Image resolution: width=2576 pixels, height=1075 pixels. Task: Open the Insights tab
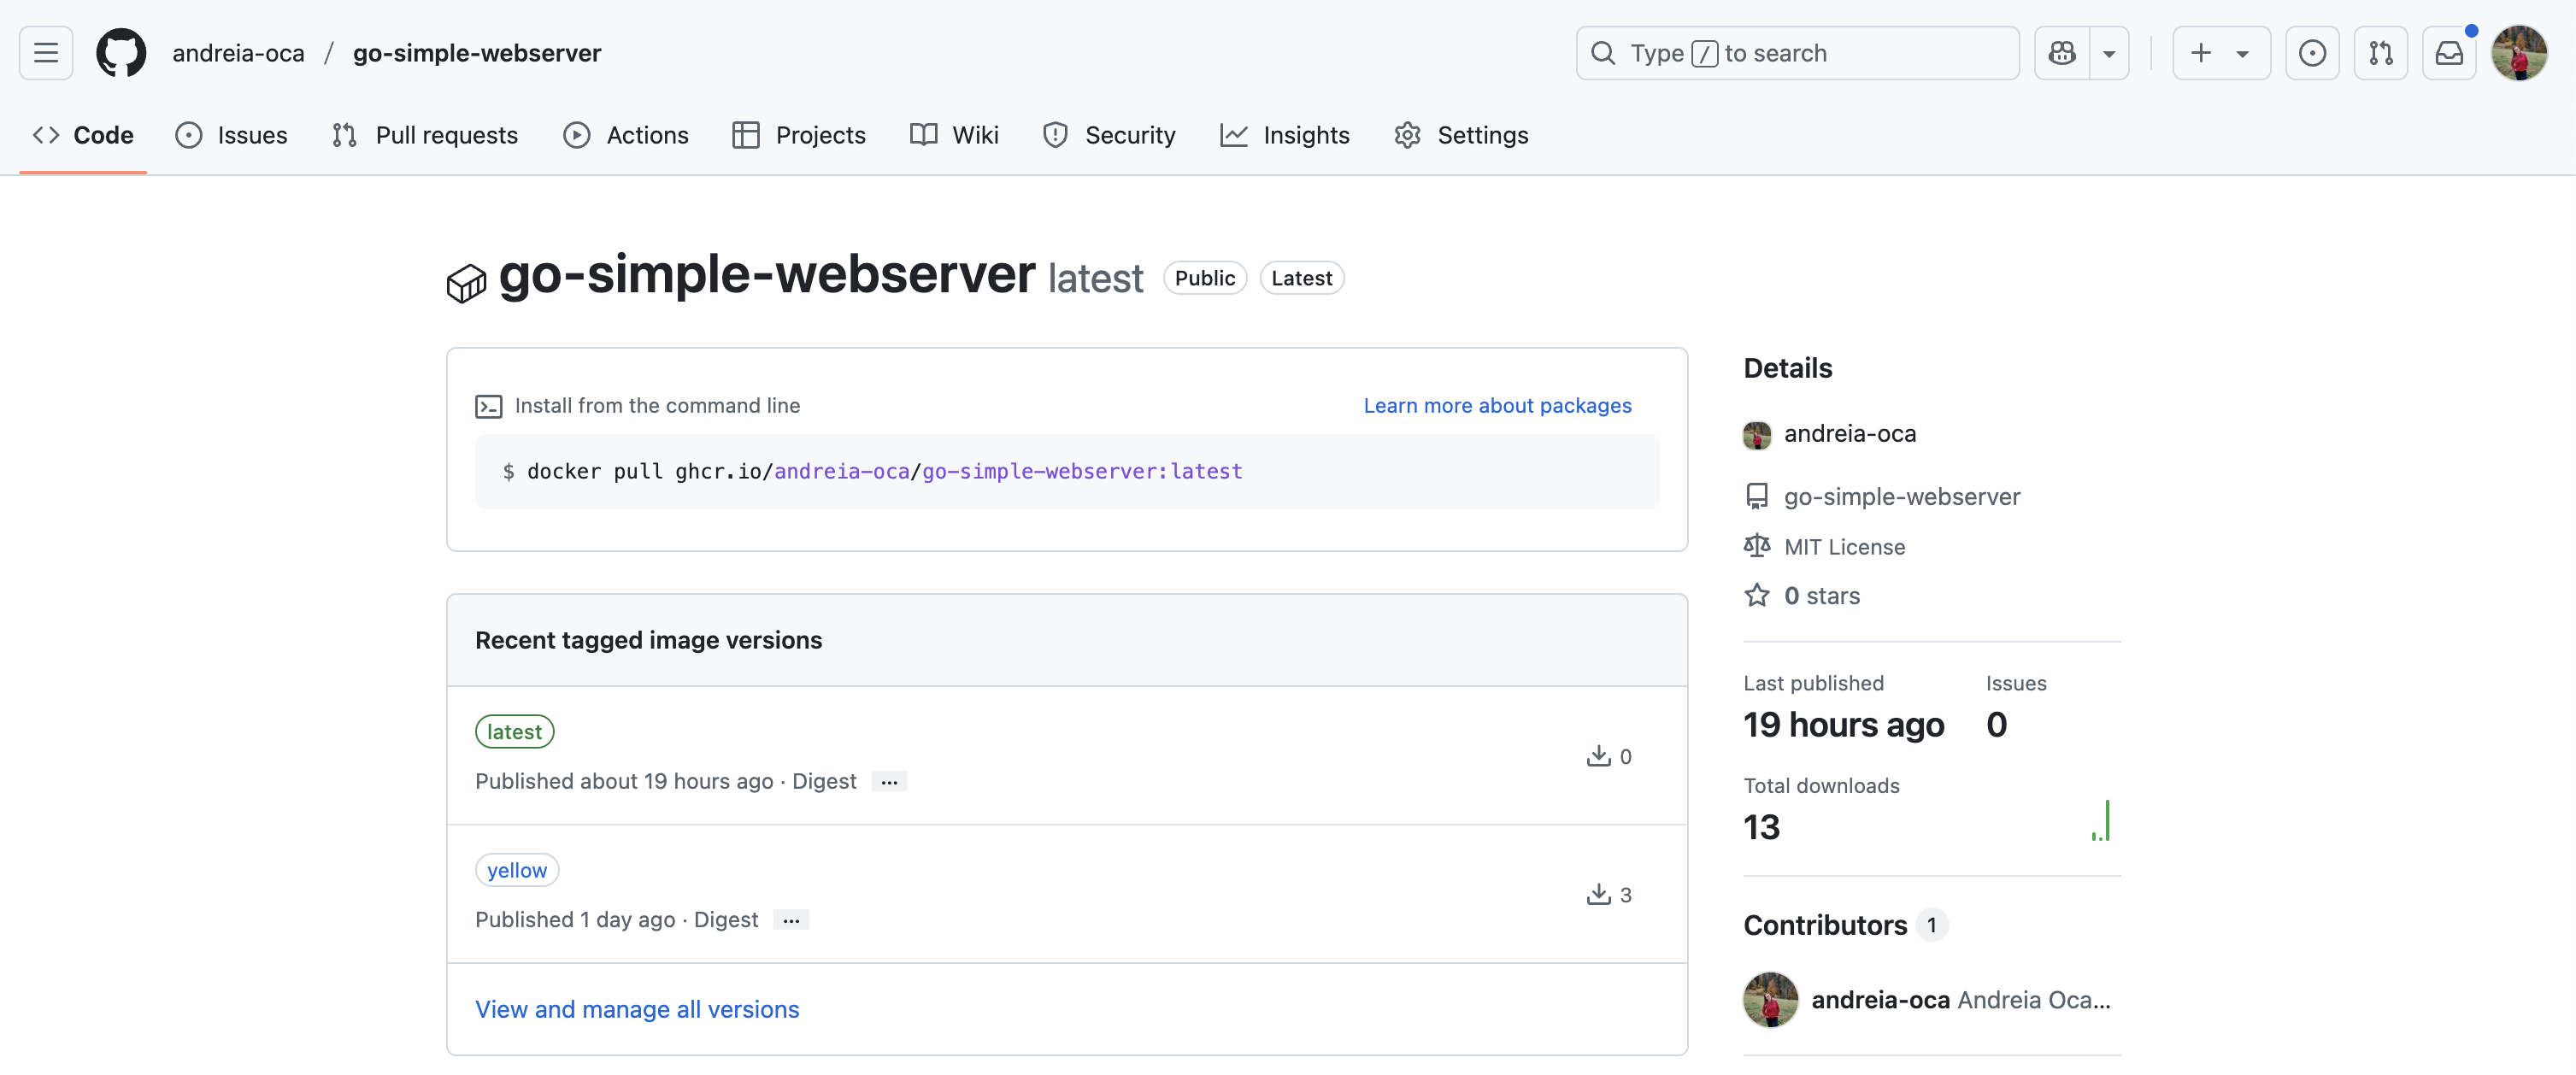coord(1285,135)
